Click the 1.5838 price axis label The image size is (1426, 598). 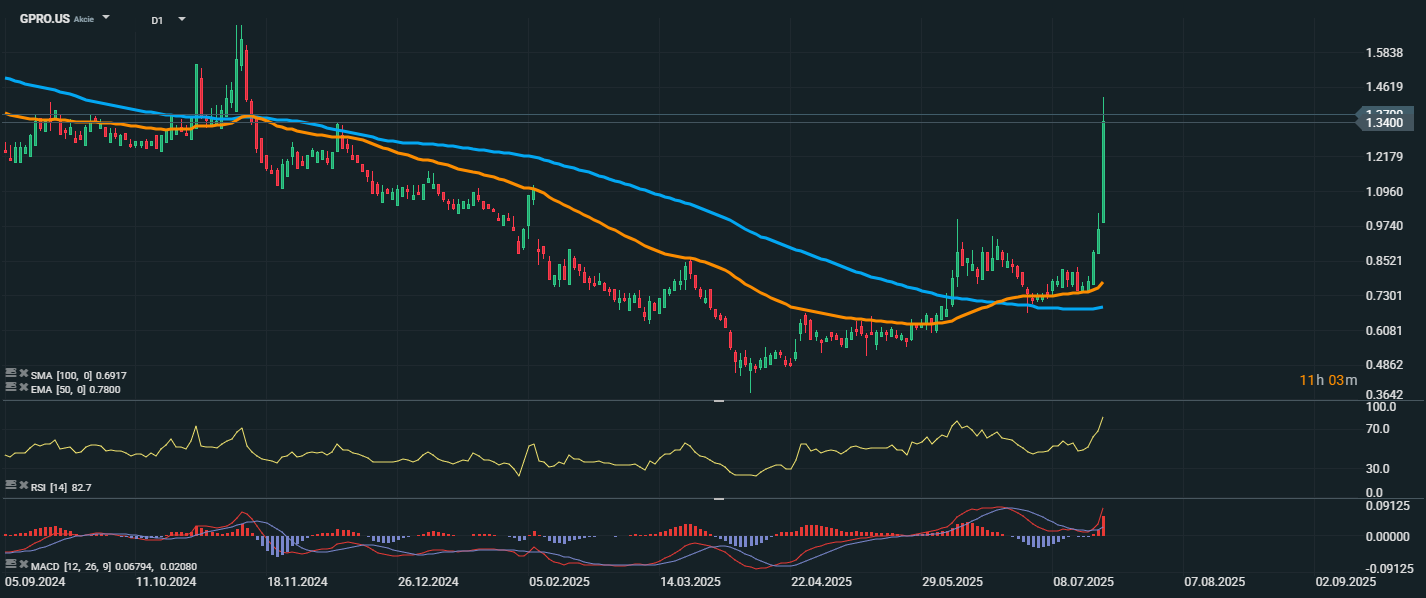point(1384,53)
